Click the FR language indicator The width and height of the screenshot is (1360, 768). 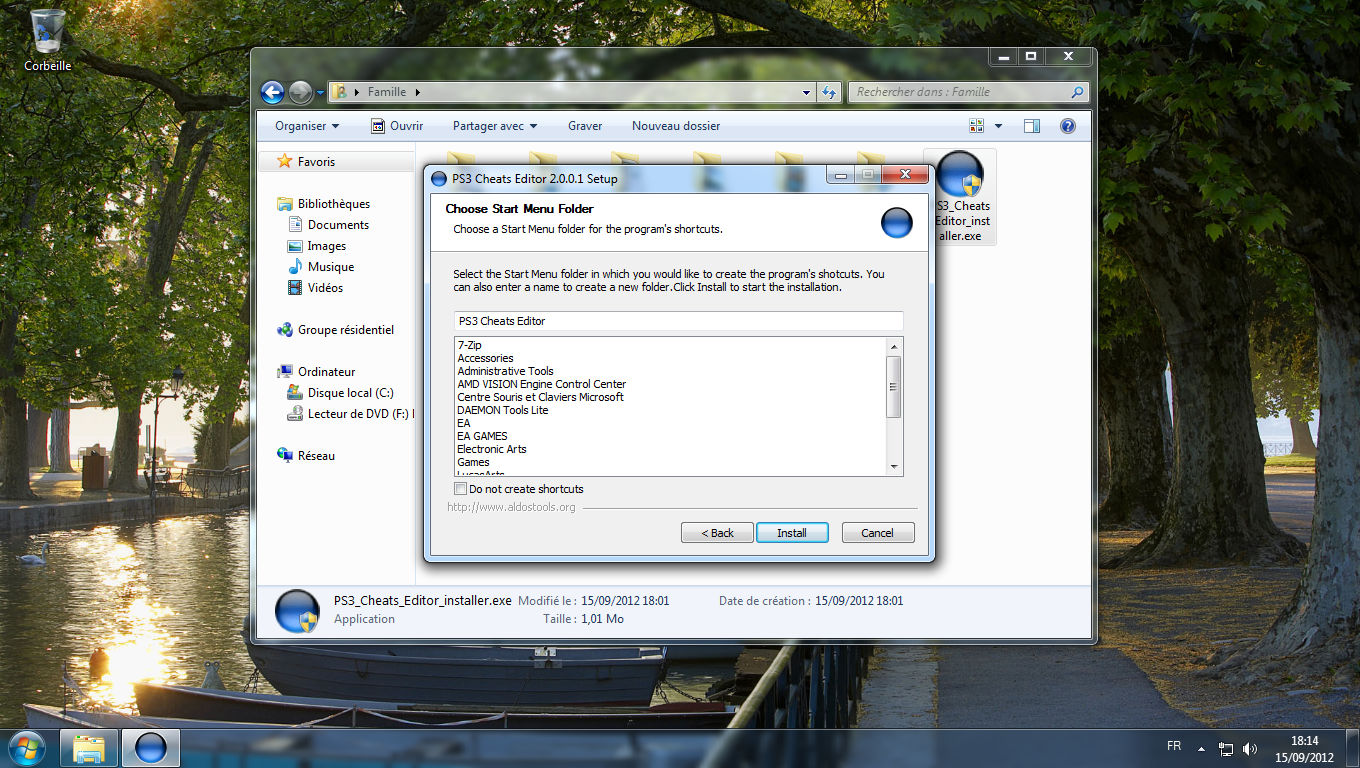1174,747
